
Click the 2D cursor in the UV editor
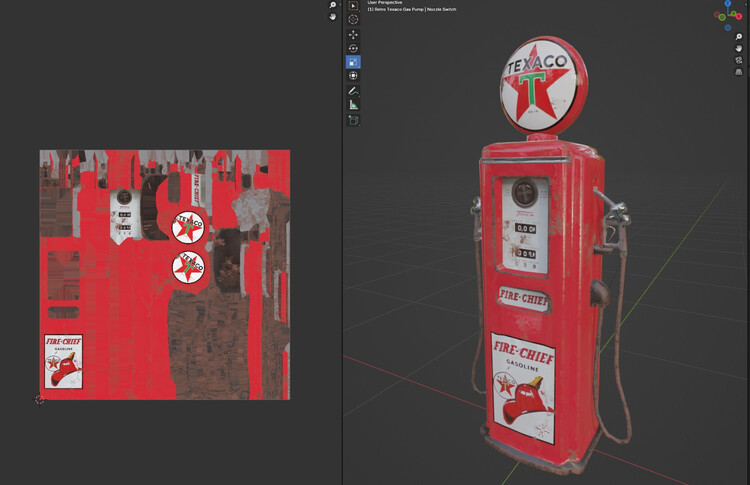click(40, 400)
